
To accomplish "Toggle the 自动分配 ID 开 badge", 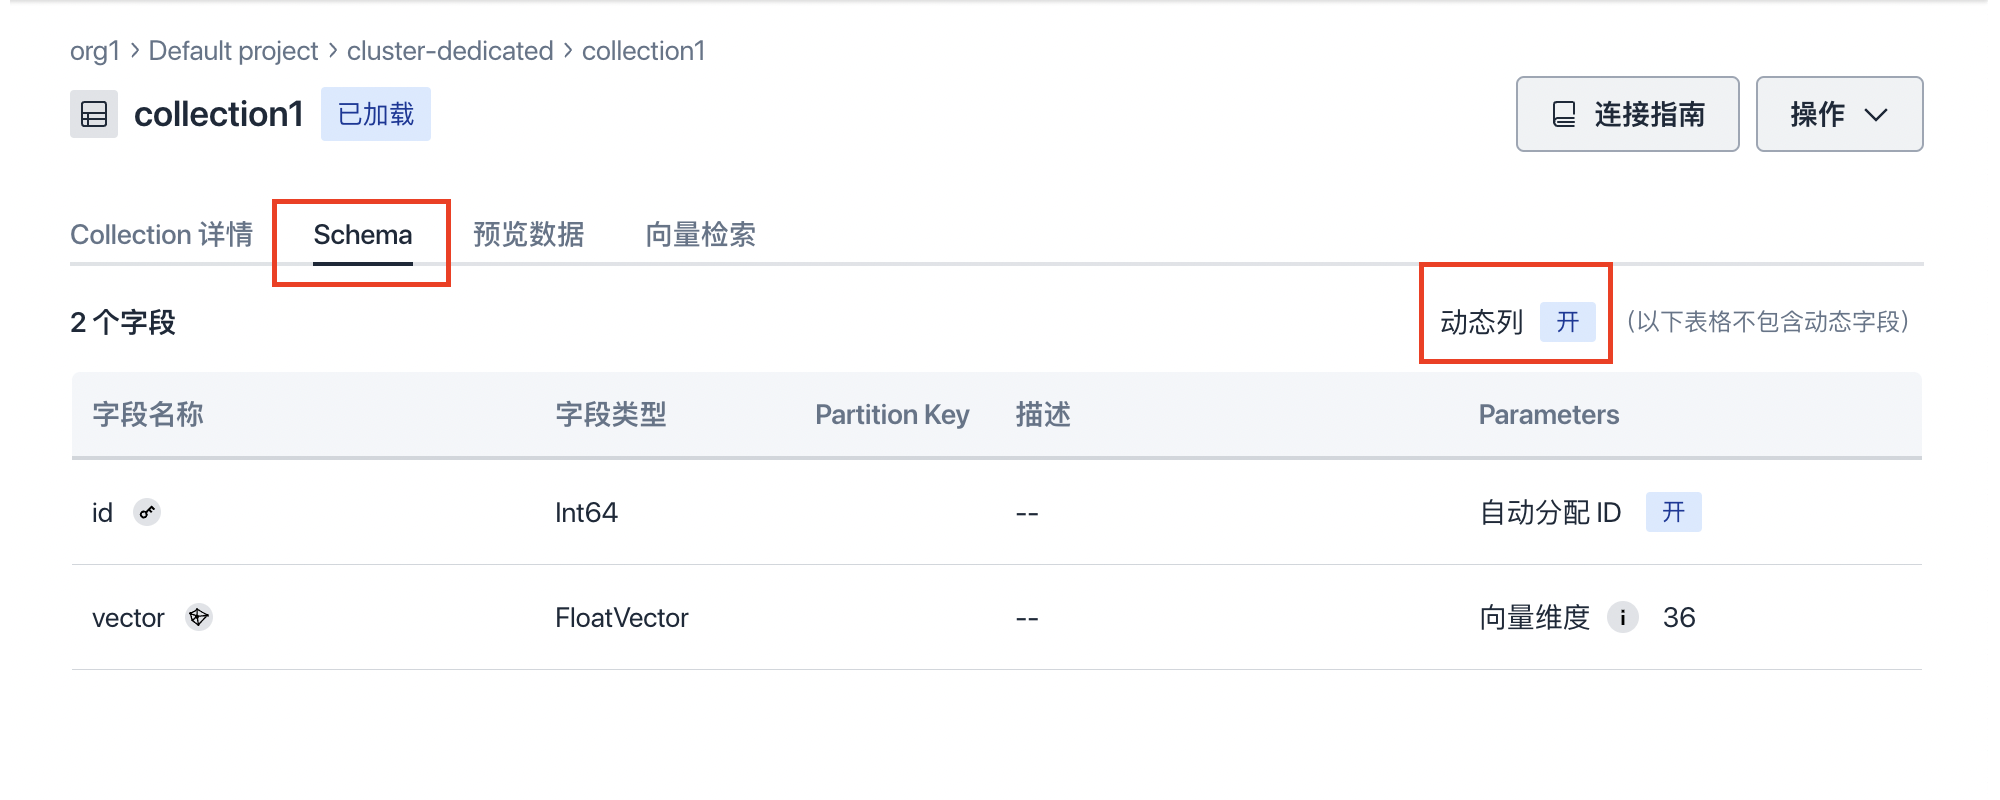I will coord(1673,512).
